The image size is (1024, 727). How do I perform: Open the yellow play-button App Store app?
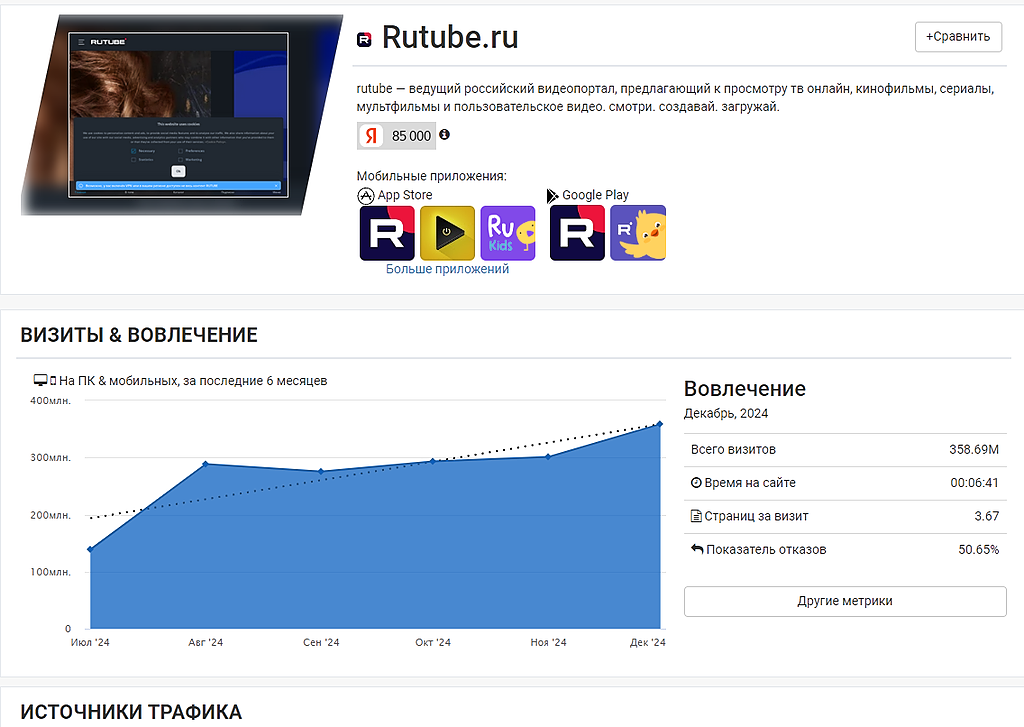(447, 233)
